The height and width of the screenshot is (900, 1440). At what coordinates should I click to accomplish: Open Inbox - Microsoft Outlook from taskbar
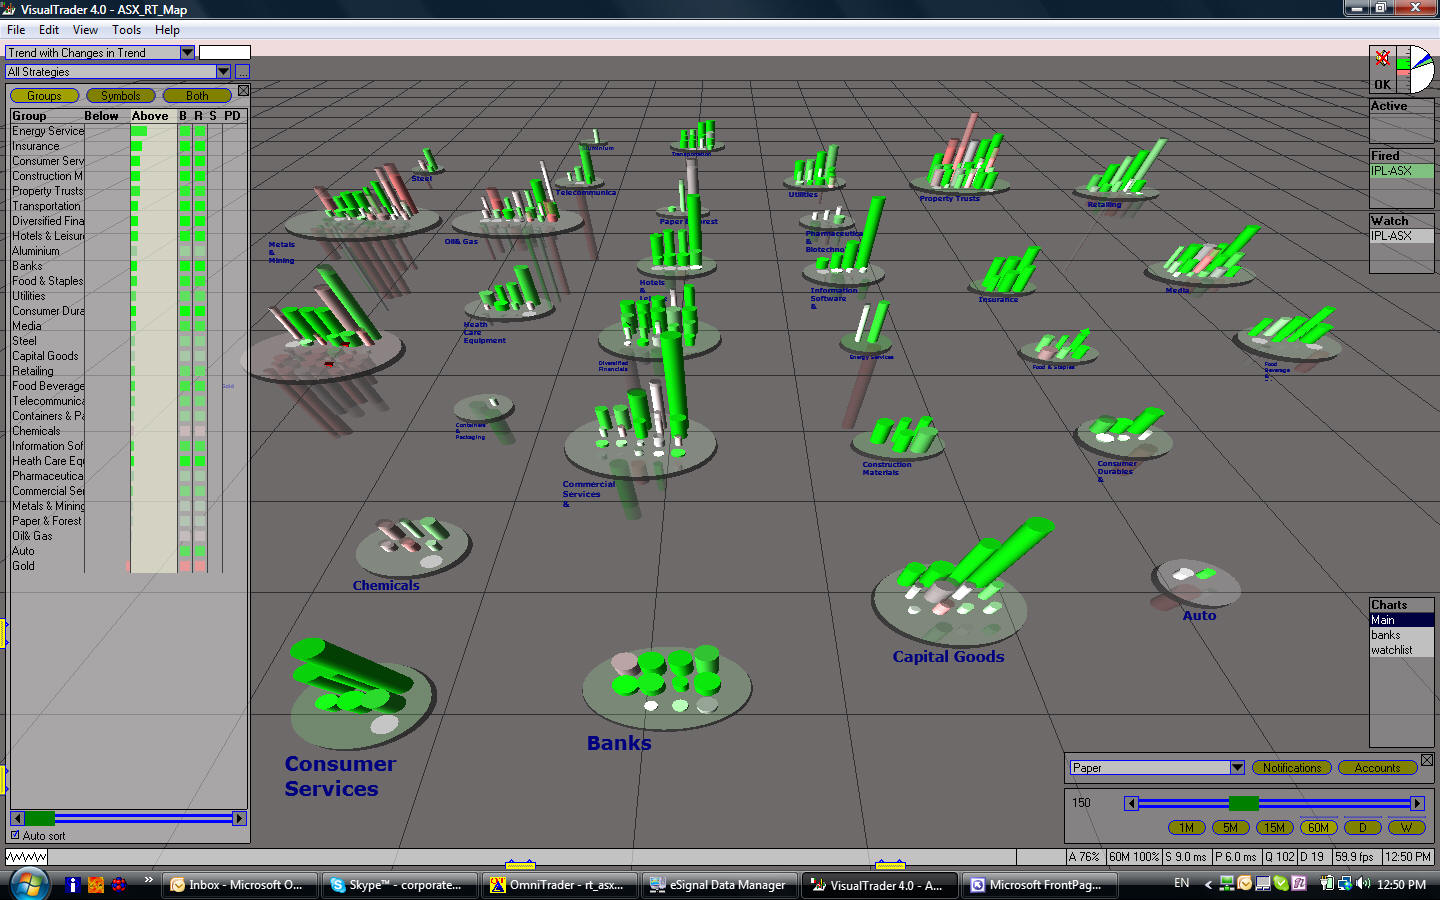239,885
